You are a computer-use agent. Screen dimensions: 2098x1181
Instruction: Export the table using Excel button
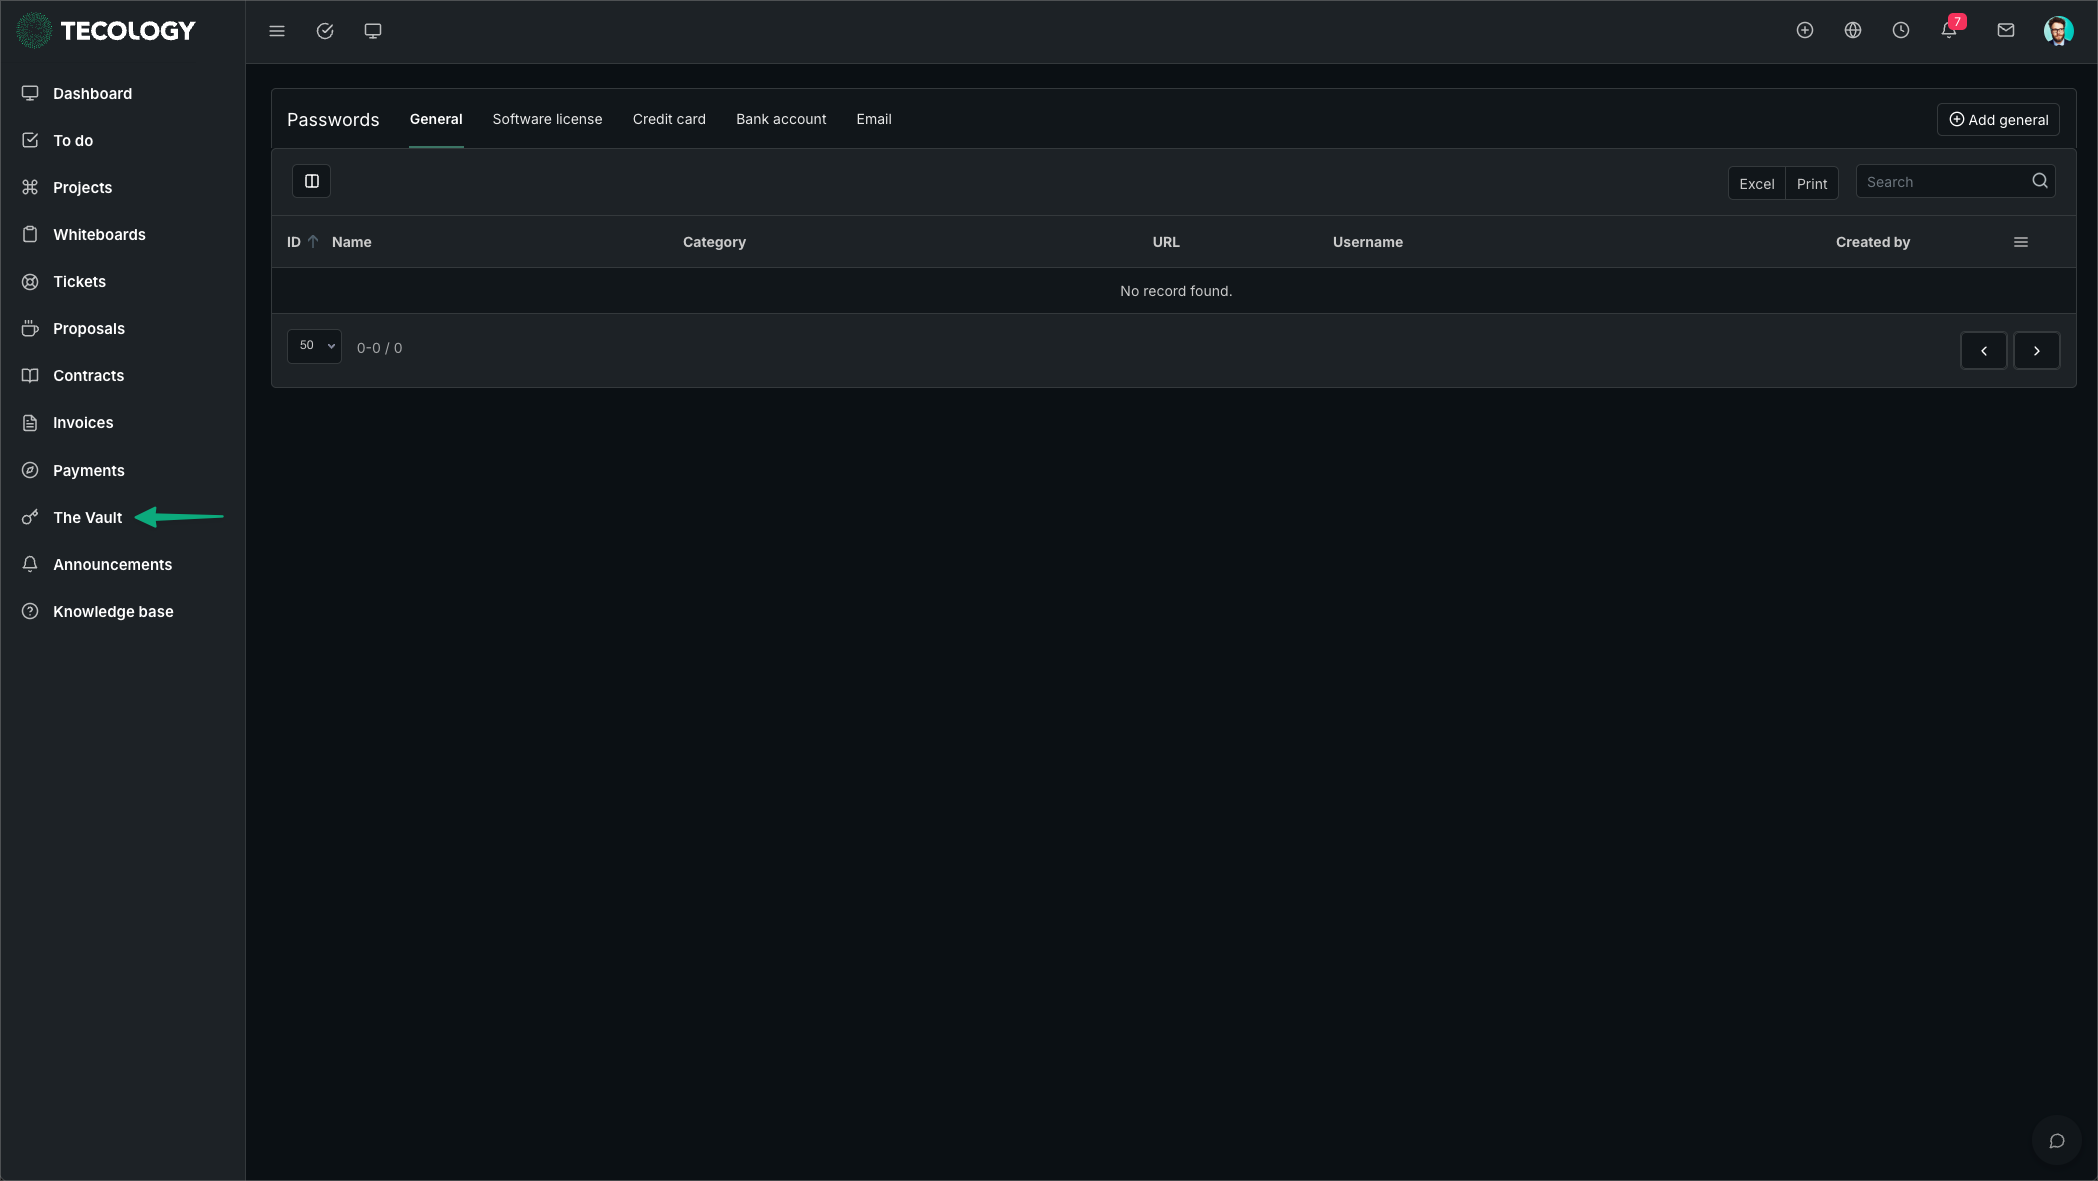point(1756,184)
